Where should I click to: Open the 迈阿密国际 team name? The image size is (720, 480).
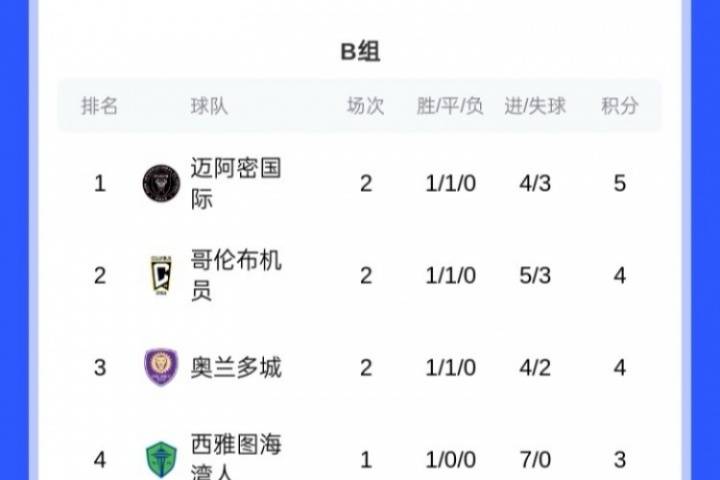click(x=236, y=183)
